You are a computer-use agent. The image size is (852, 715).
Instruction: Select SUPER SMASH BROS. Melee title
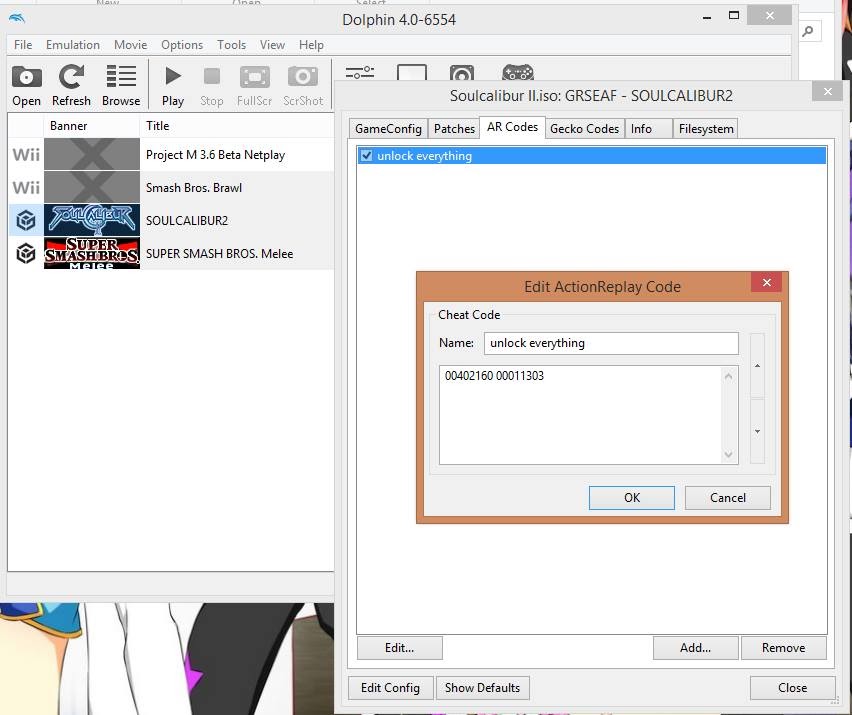pyautogui.click(x=220, y=254)
